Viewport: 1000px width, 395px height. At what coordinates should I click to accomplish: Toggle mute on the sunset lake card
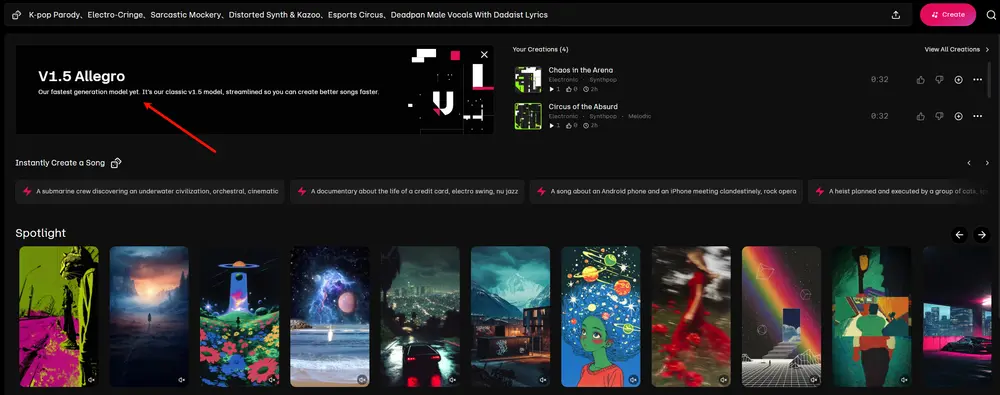coord(181,380)
